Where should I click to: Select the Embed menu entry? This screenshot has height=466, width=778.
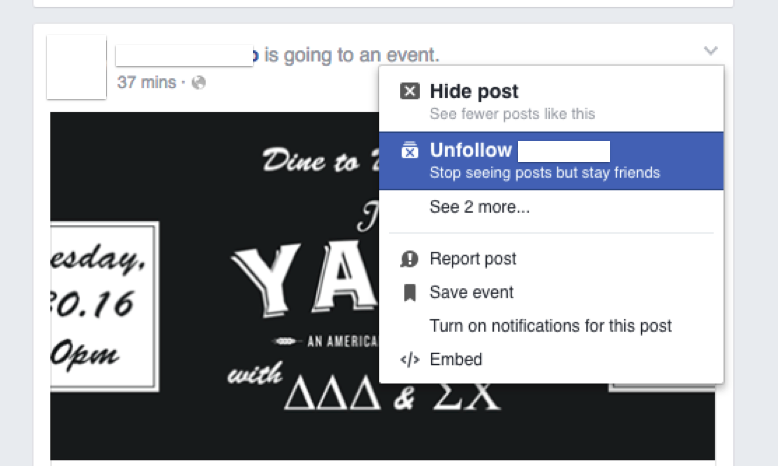551,359
